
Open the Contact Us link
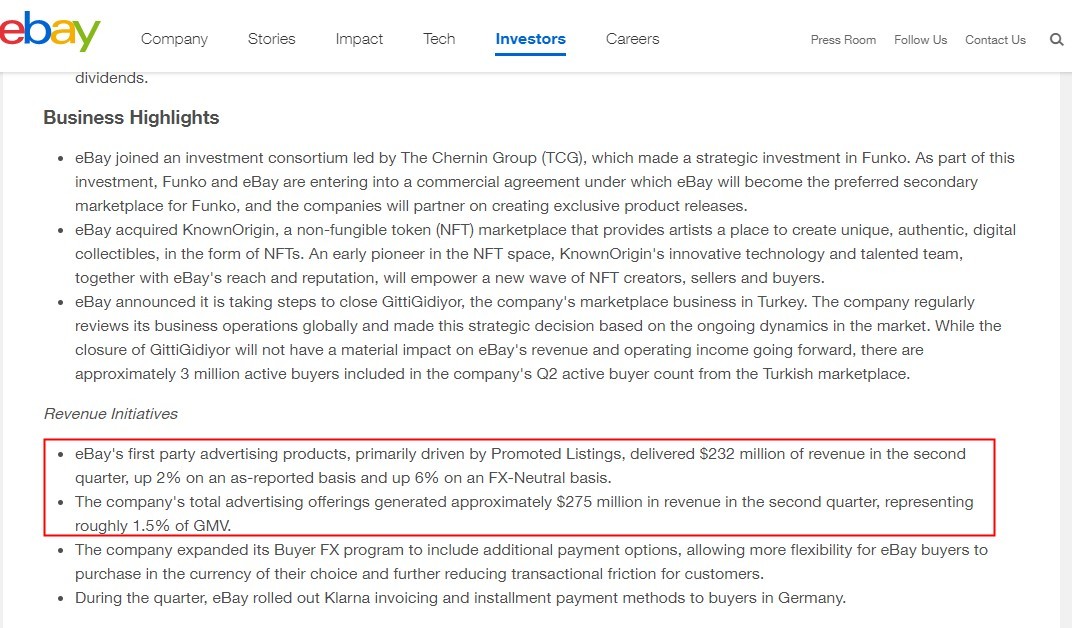(x=995, y=40)
